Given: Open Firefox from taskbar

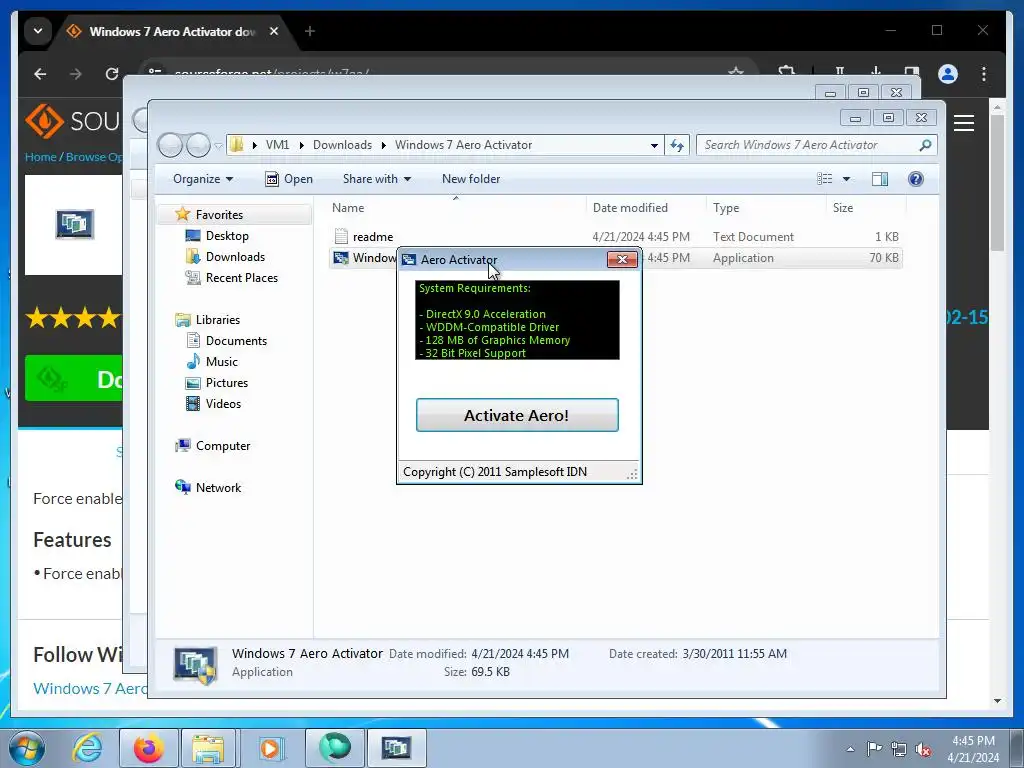Looking at the screenshot, I should 148,748.
